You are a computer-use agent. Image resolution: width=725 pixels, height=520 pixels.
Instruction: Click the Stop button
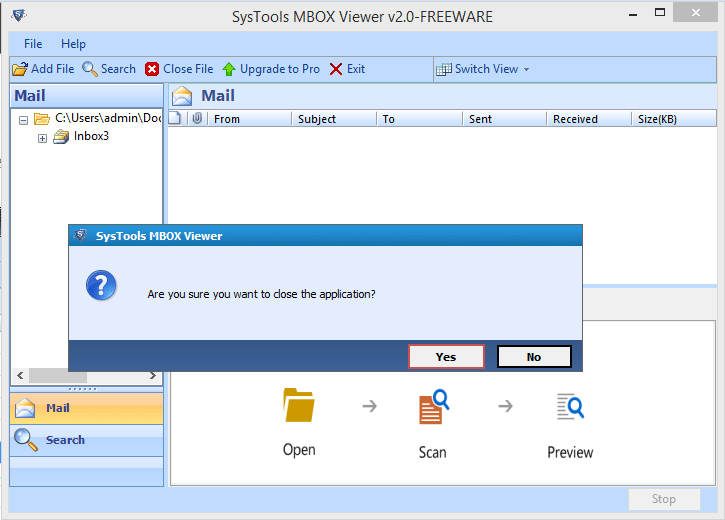click(x=664, y=499)
